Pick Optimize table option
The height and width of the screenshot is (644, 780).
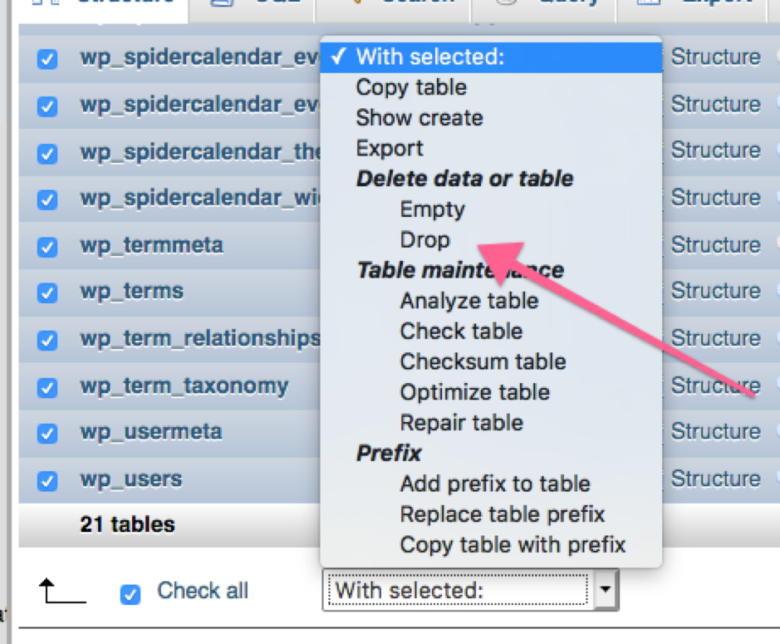click(475, 392)
